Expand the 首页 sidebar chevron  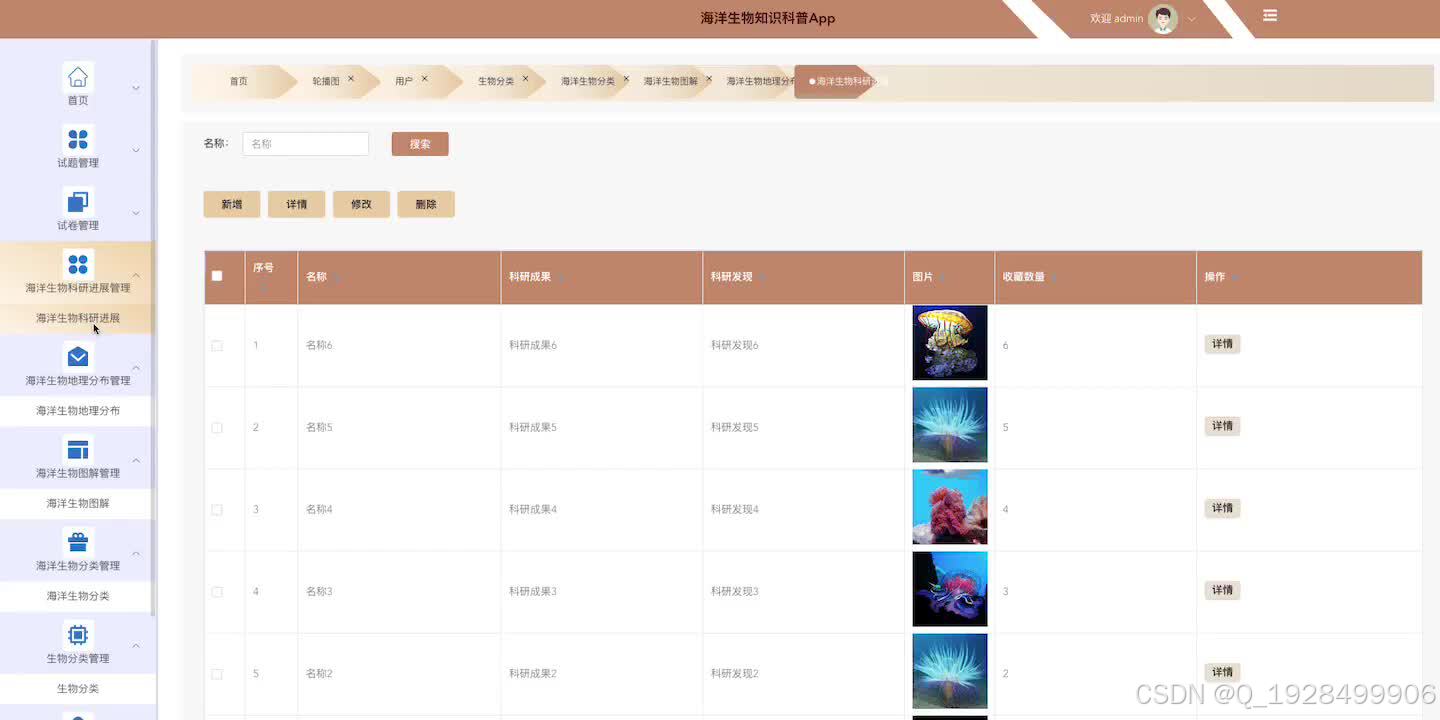136,88
